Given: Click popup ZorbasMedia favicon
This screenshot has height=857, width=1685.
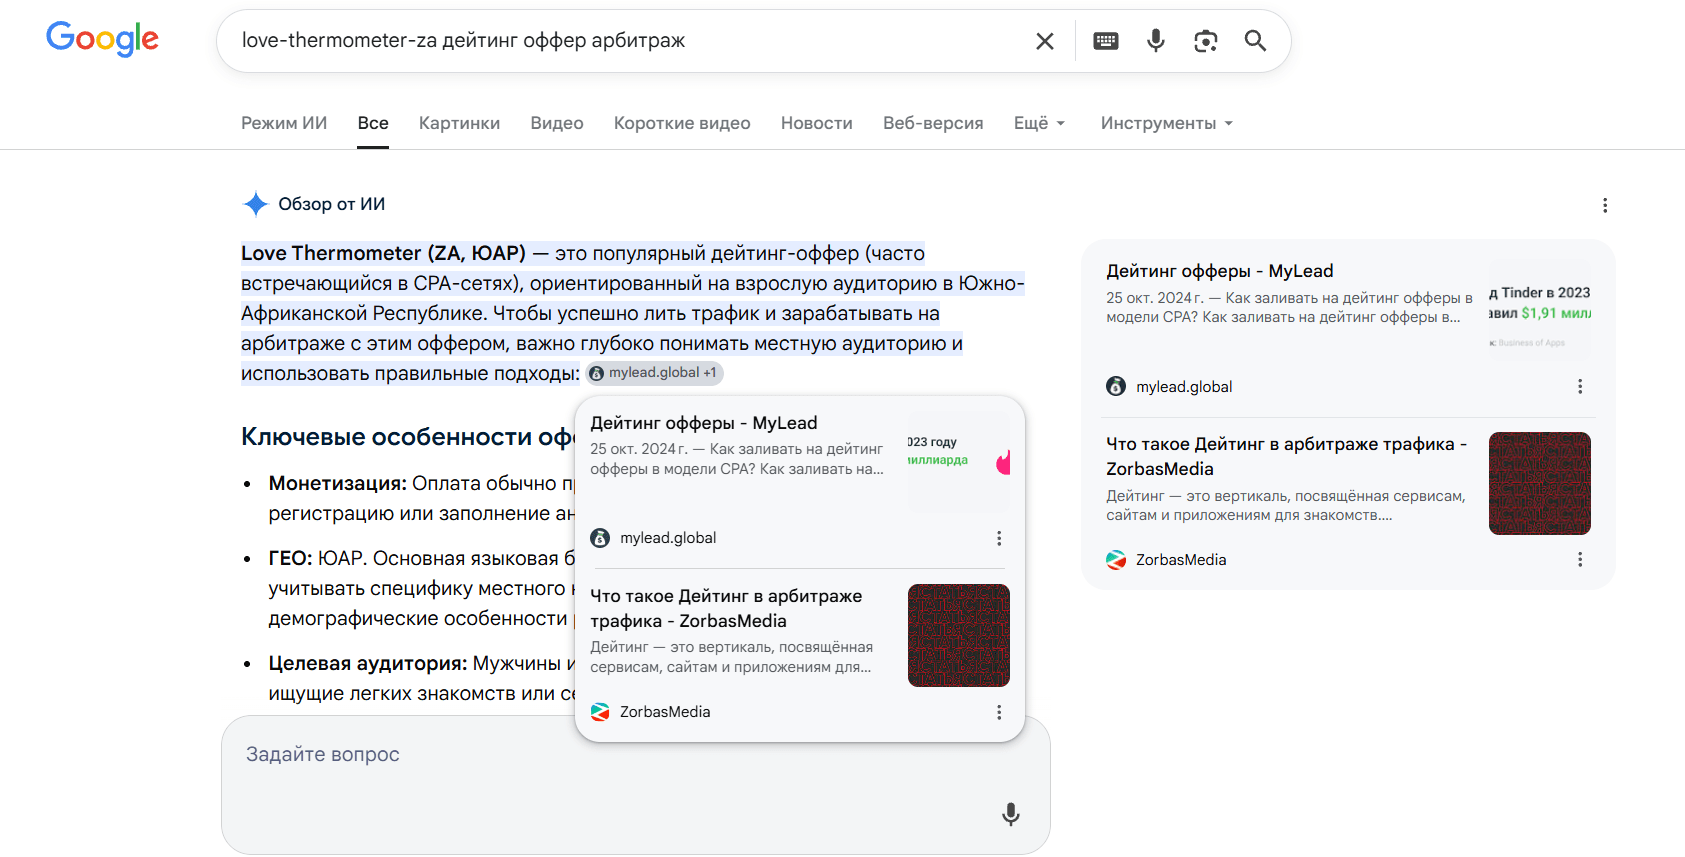Looking at the screenshot, I should [x=600, y=712].
